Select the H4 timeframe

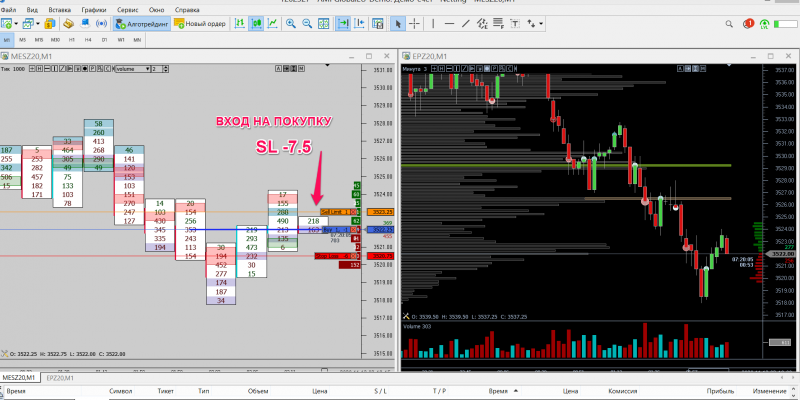(x=88, y=39)
